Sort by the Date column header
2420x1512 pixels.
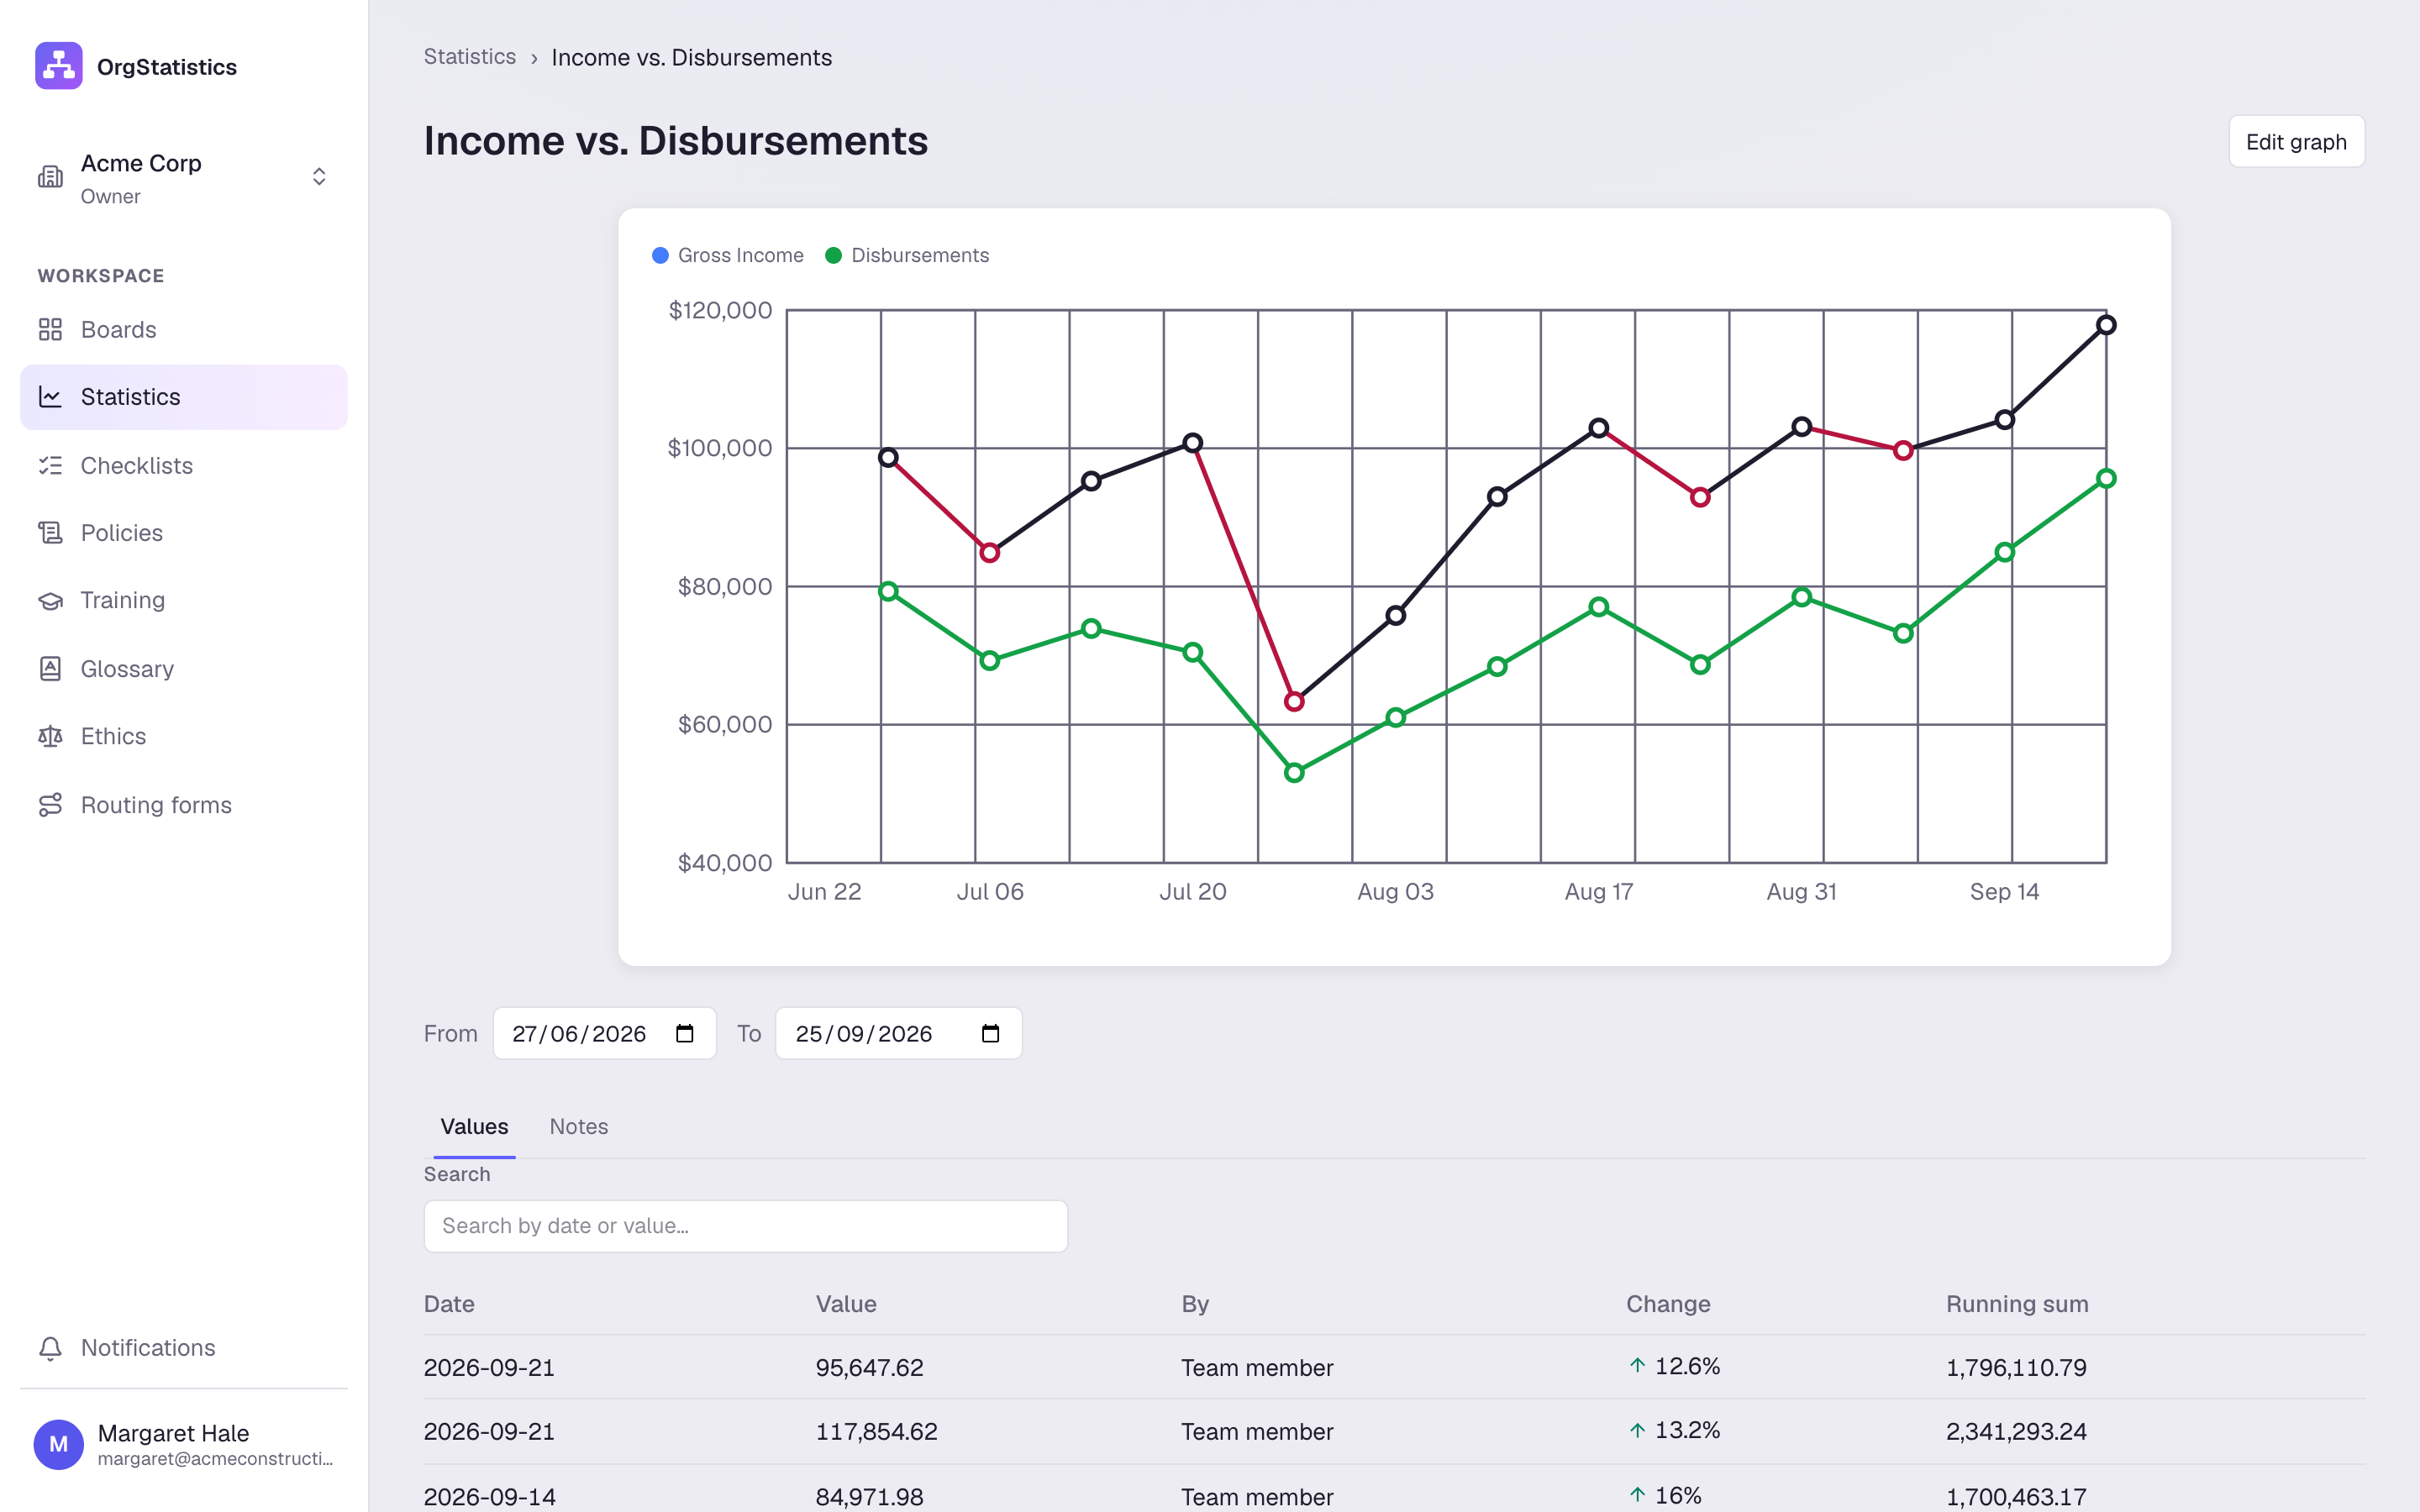[x=449, y=1304]
